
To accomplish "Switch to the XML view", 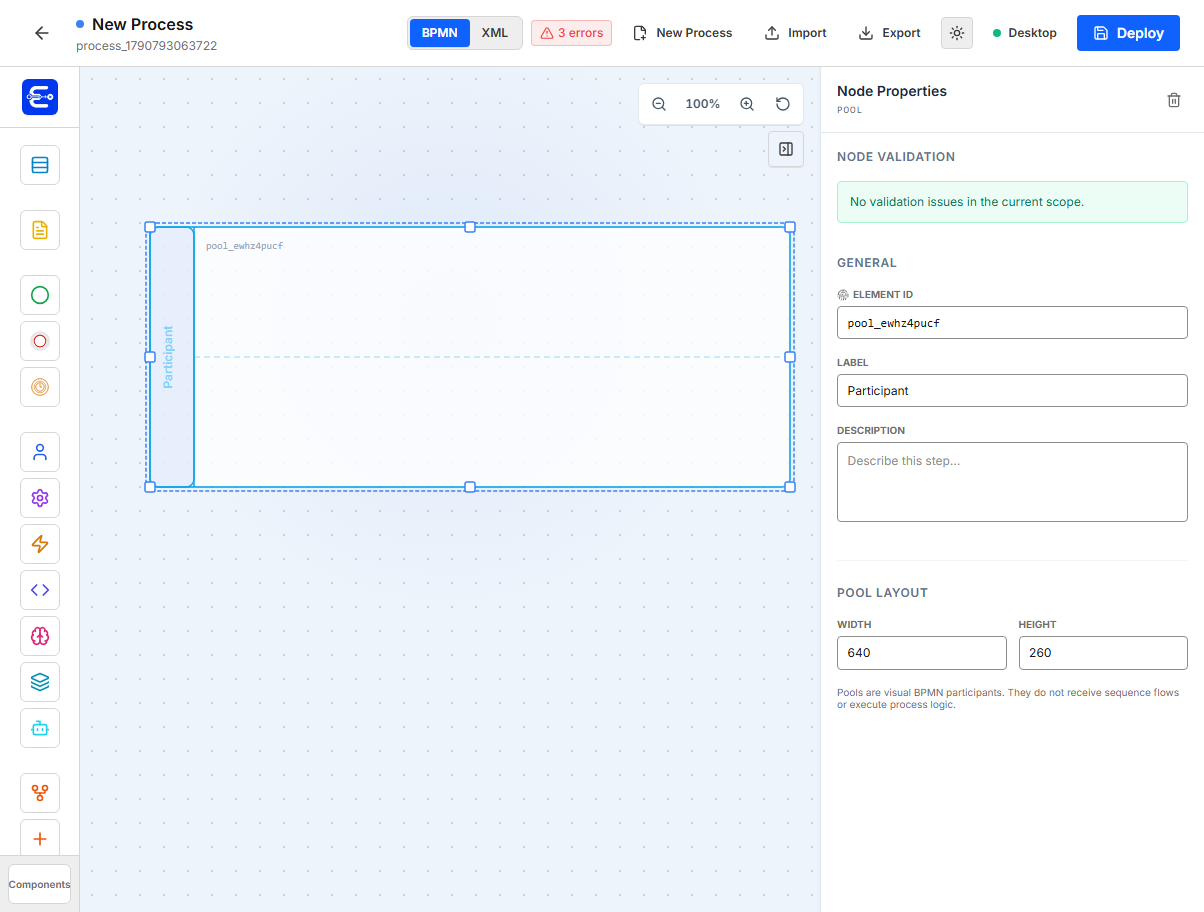I will (x=495, y=33).
